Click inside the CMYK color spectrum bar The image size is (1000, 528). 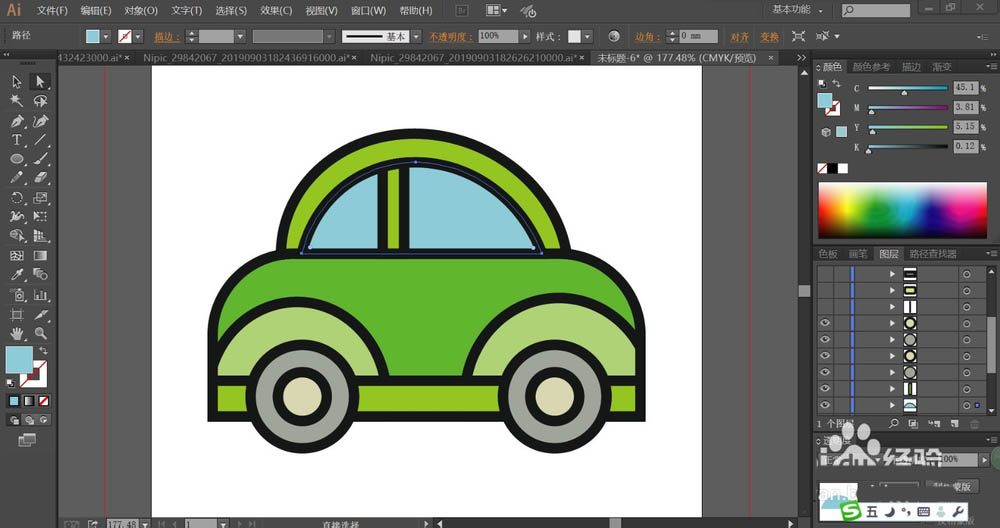[x=902, y=209]
